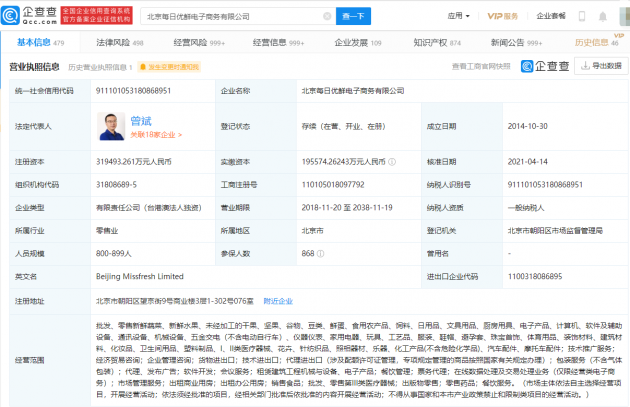
Task: Click the photo of legal representative
Action: 111,126
